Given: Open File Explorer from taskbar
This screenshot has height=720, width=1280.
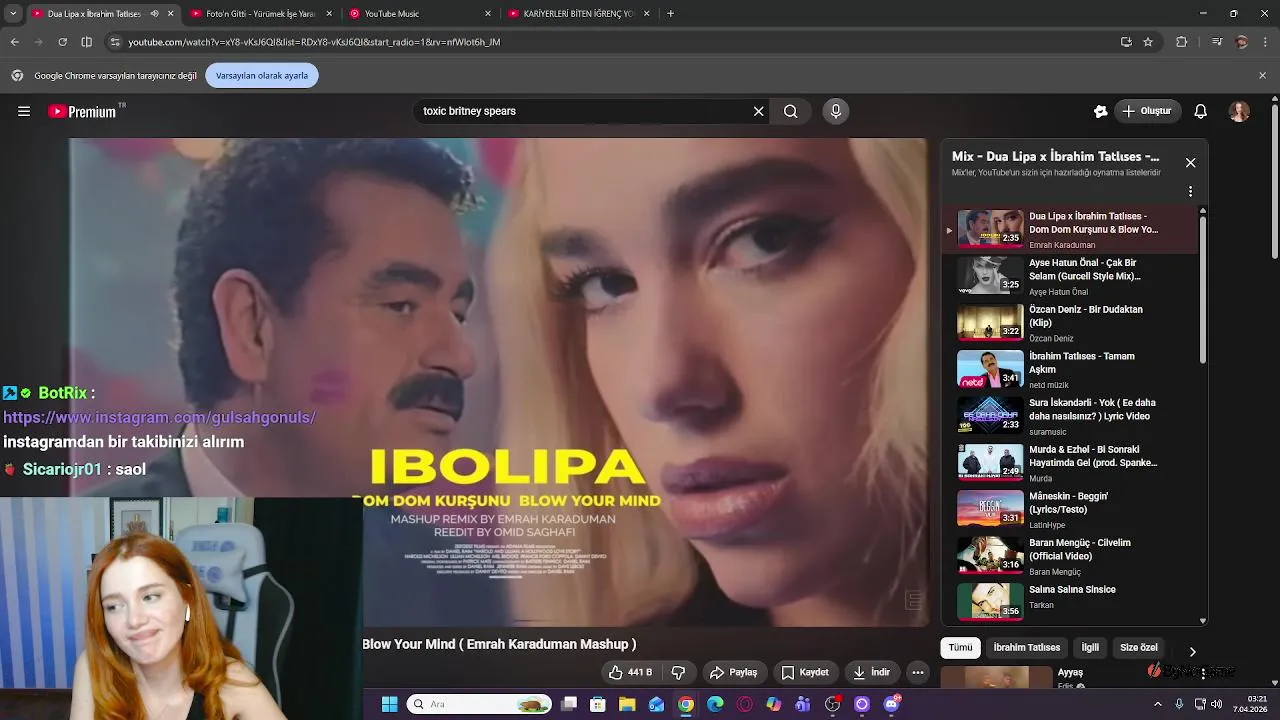Looking at the screenshot, I should tap(627, 705).
